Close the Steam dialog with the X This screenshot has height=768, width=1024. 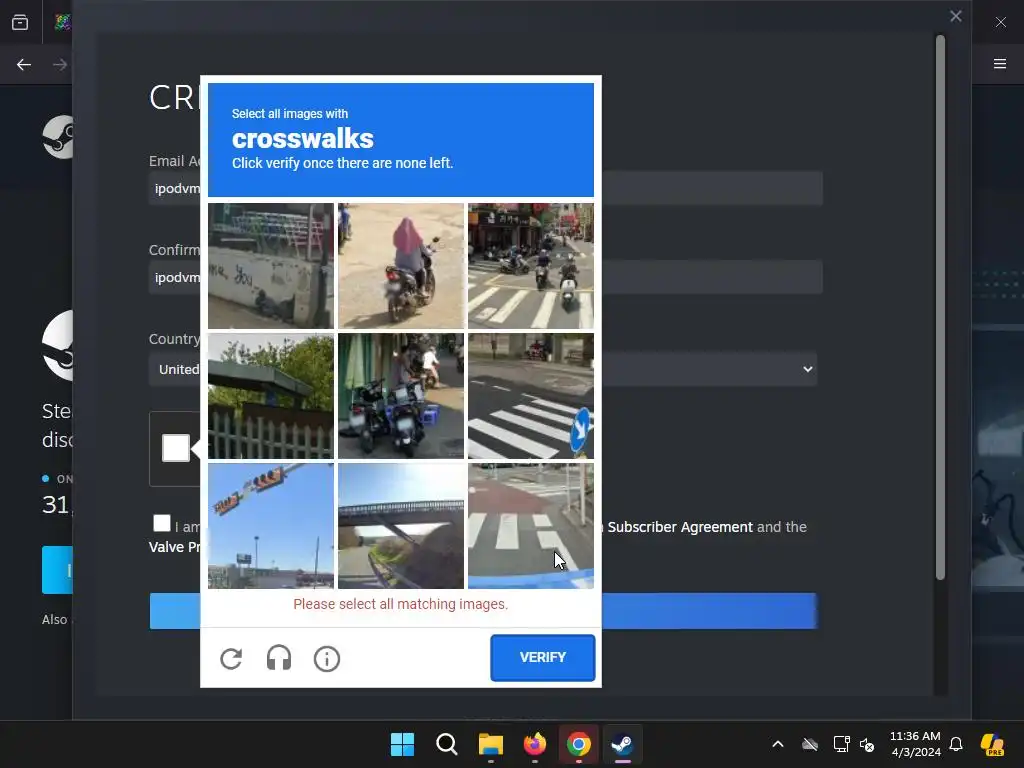point(955,16)
